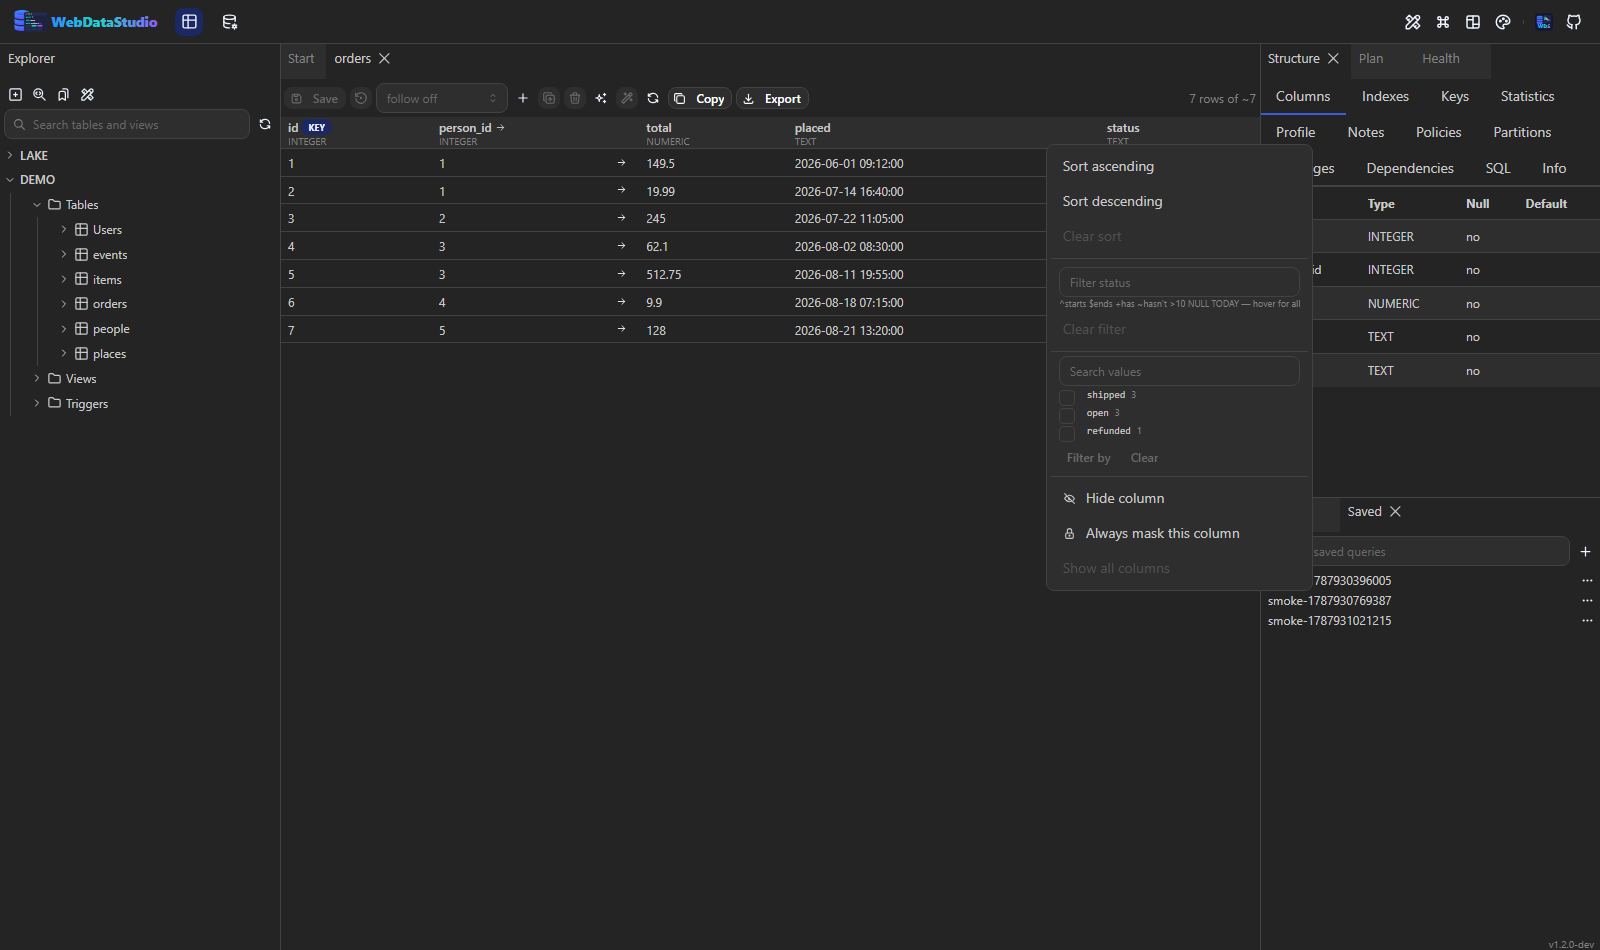Select the orders table in tree
This screenshot has width=1600, height=950.
109,304
